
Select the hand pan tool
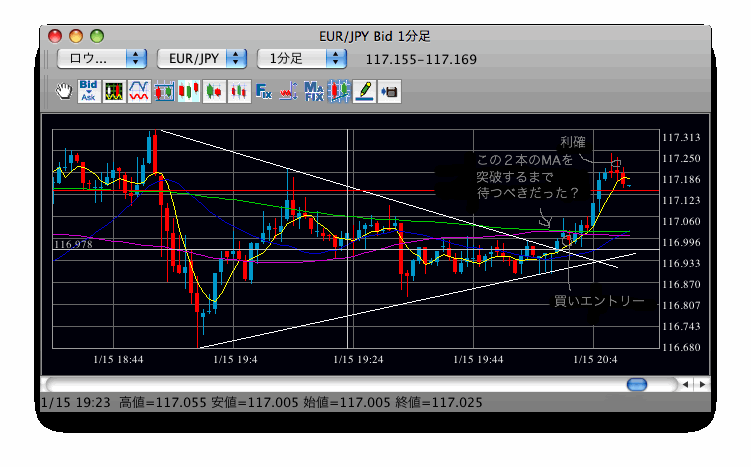coord(64,91)
